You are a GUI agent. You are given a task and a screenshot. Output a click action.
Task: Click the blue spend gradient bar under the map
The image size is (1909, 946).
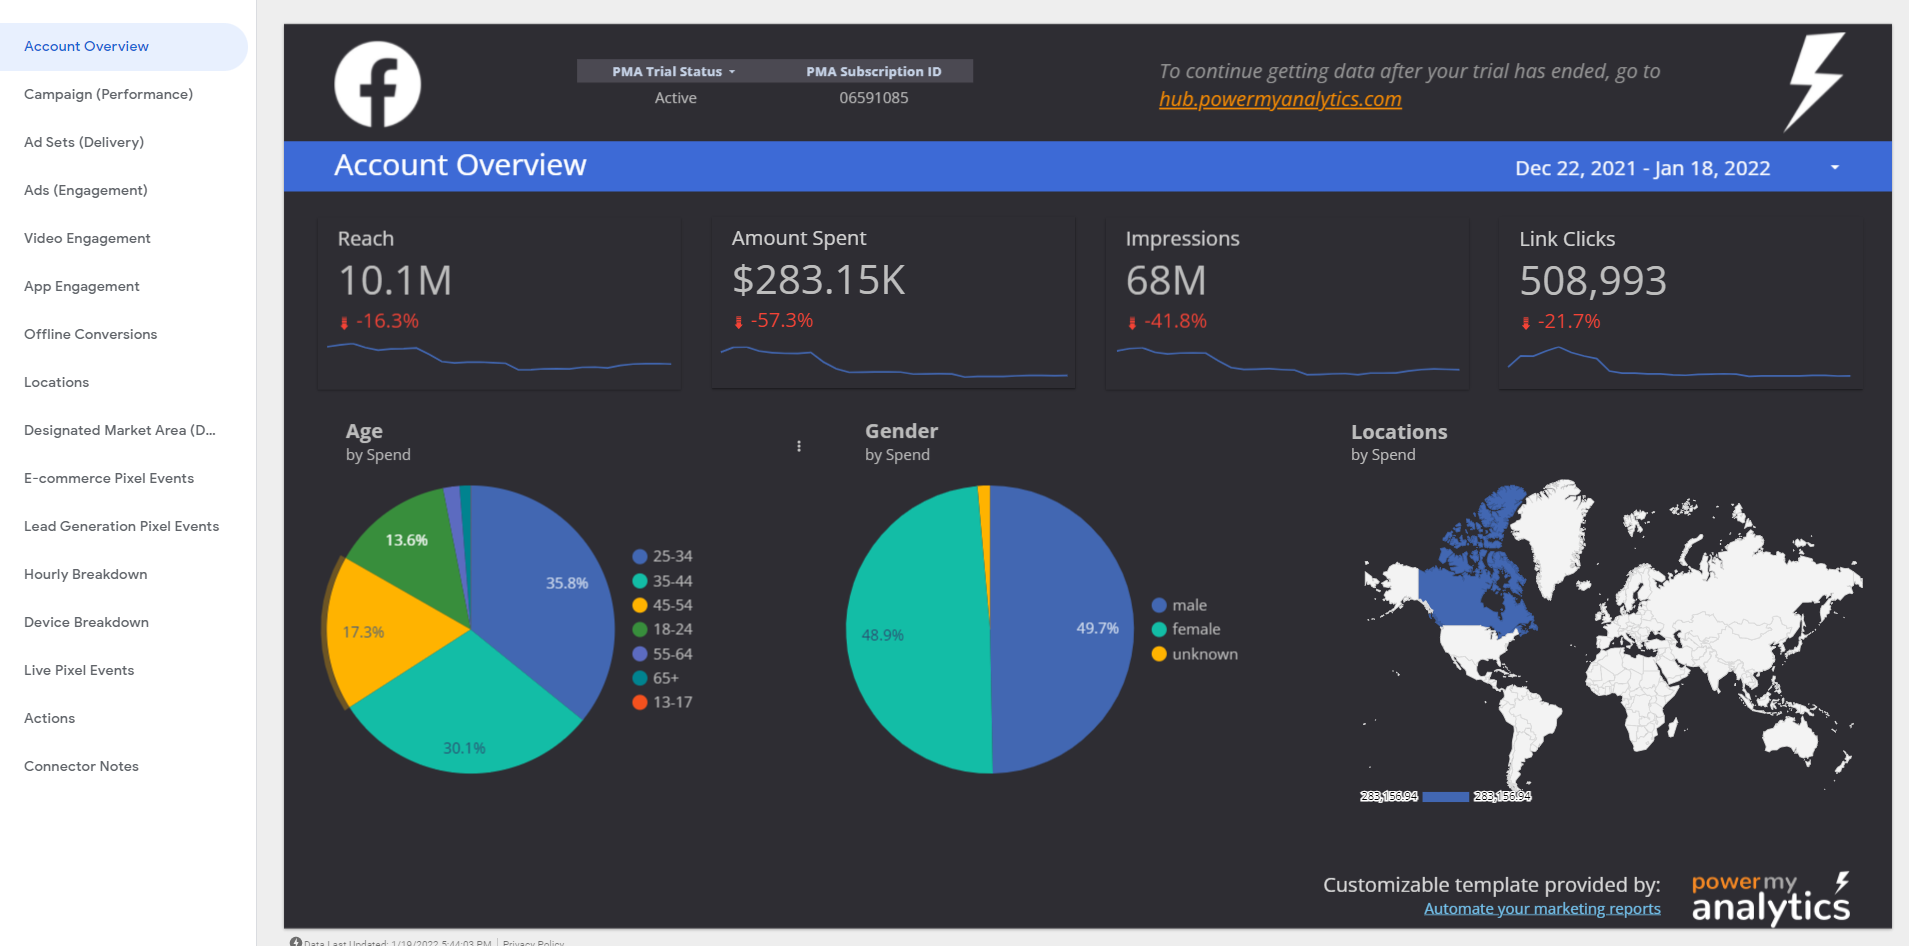1446,796
